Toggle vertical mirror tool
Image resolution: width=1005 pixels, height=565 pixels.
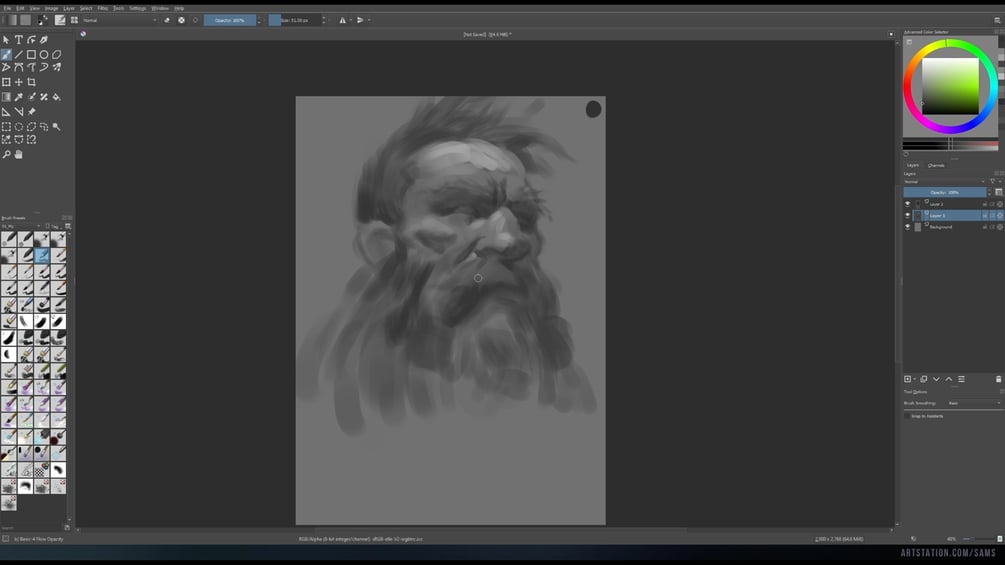(360, 20)
